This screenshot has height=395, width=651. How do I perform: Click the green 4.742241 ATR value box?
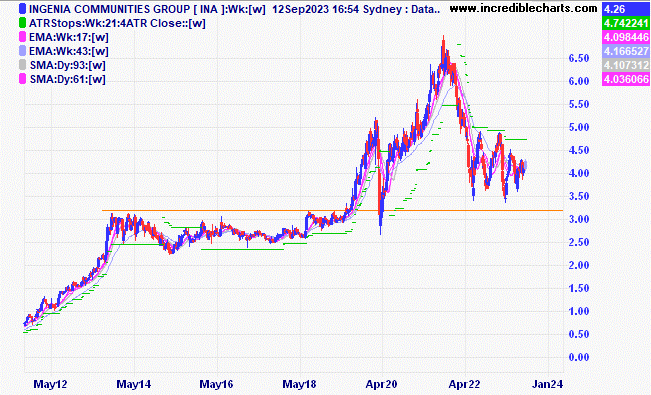625,23
